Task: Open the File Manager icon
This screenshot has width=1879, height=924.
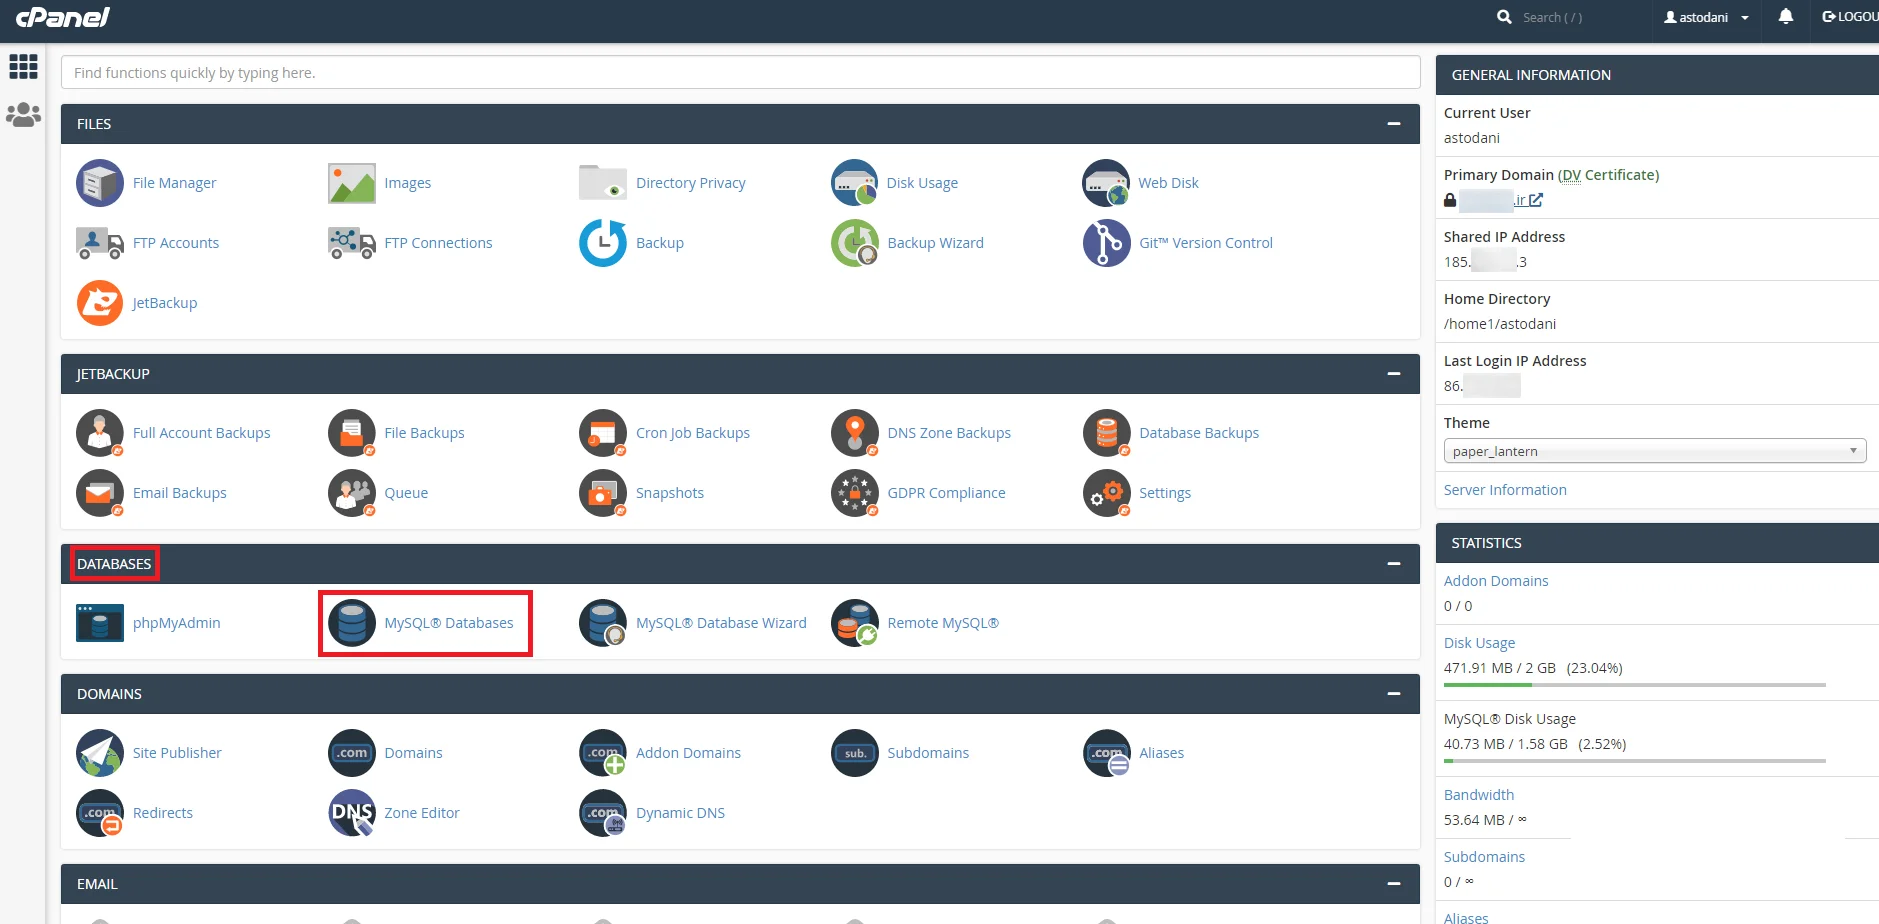Action: (x=100, y=183)
